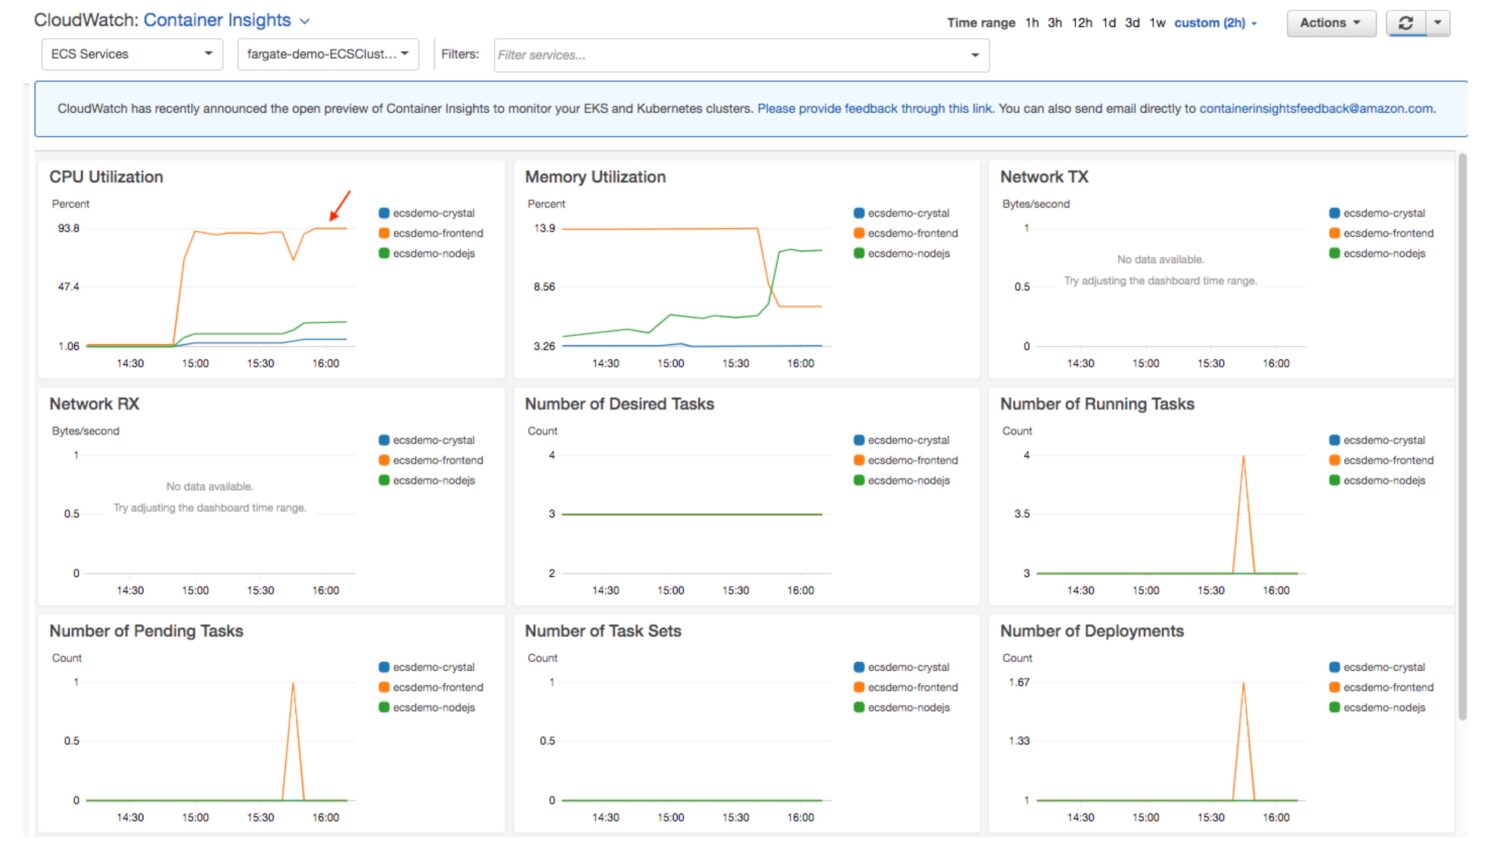Screen dimensions: 1500x867
Task: Set time range to 1d
Action: (x=1109, y=23)
